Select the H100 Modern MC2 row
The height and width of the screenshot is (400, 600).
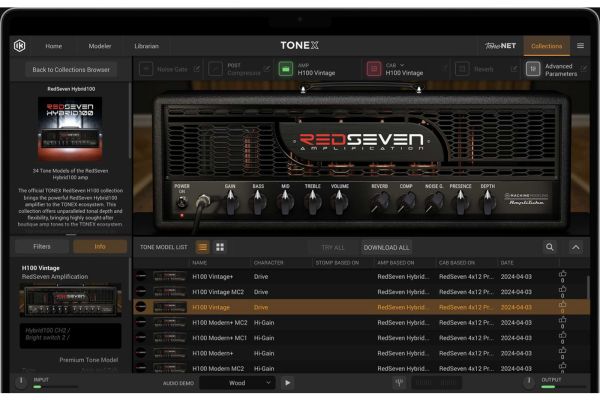(x=361, y=368)
